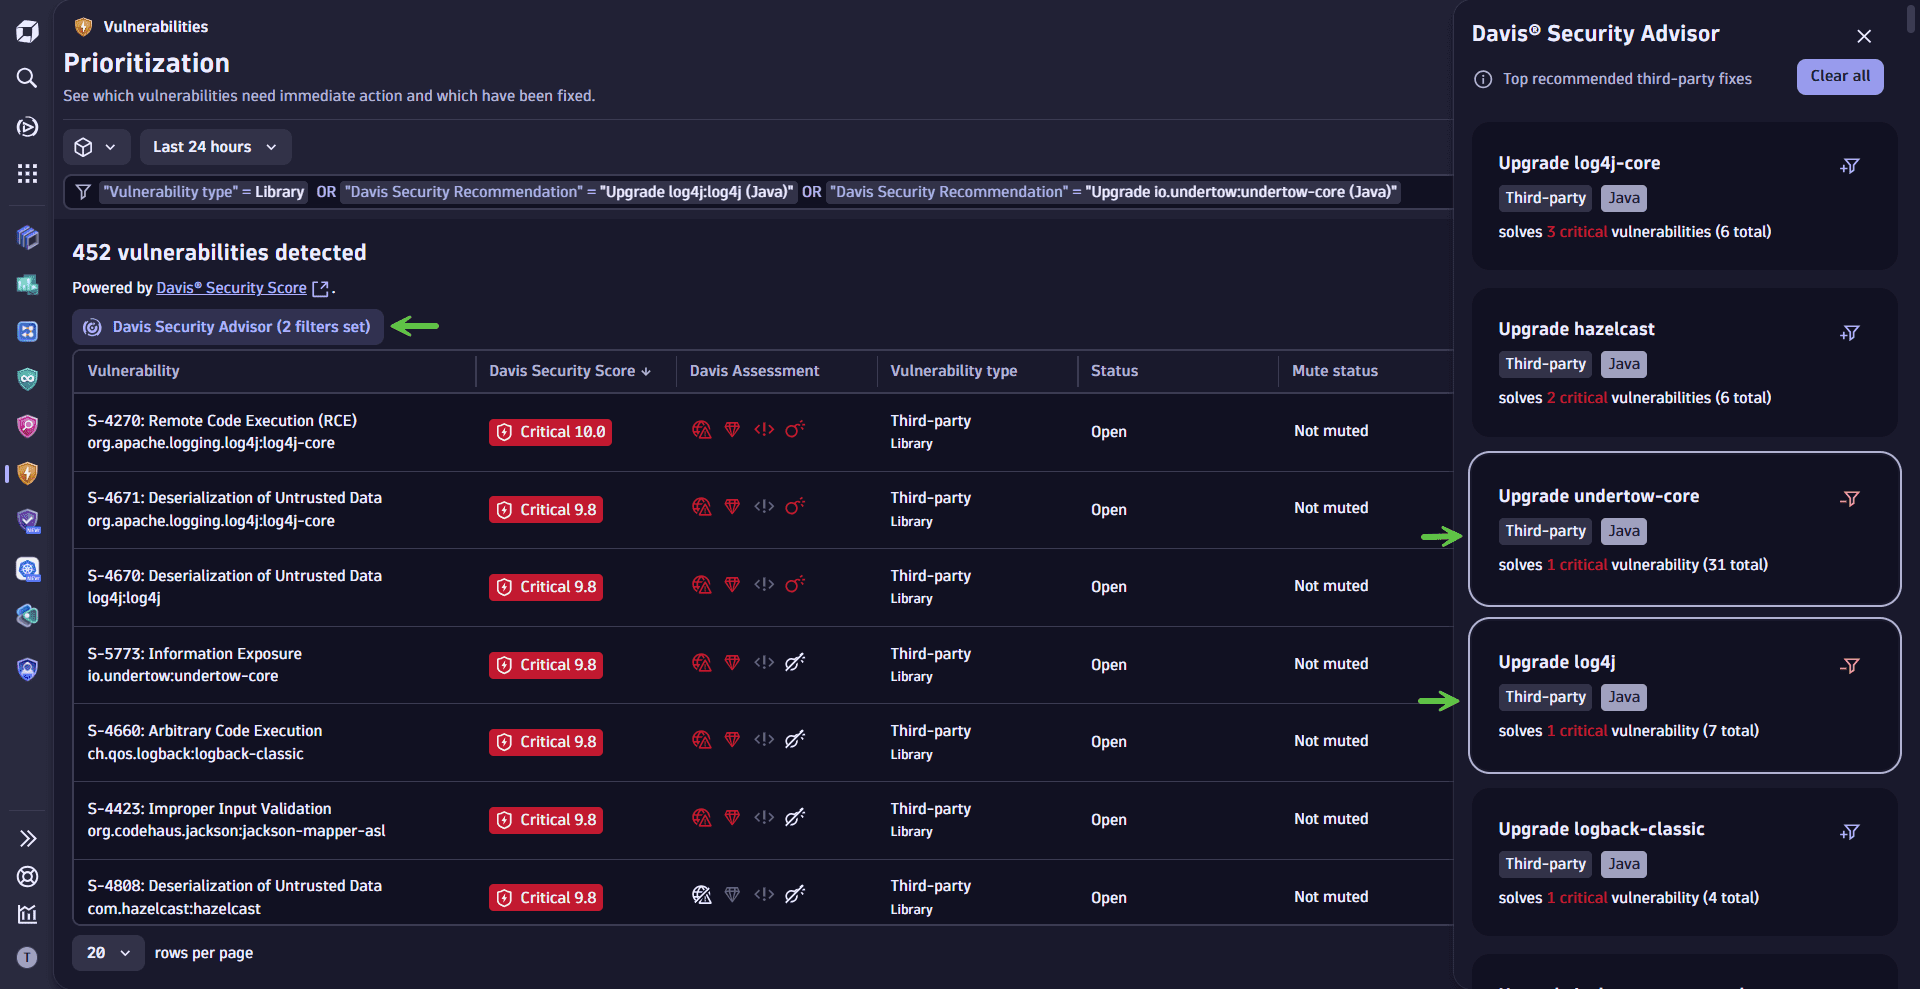Viewport: 1920px width, 989px height.
Task: Click the Mute status column header
Action: pyautogui.click(x=1335, y=371)
